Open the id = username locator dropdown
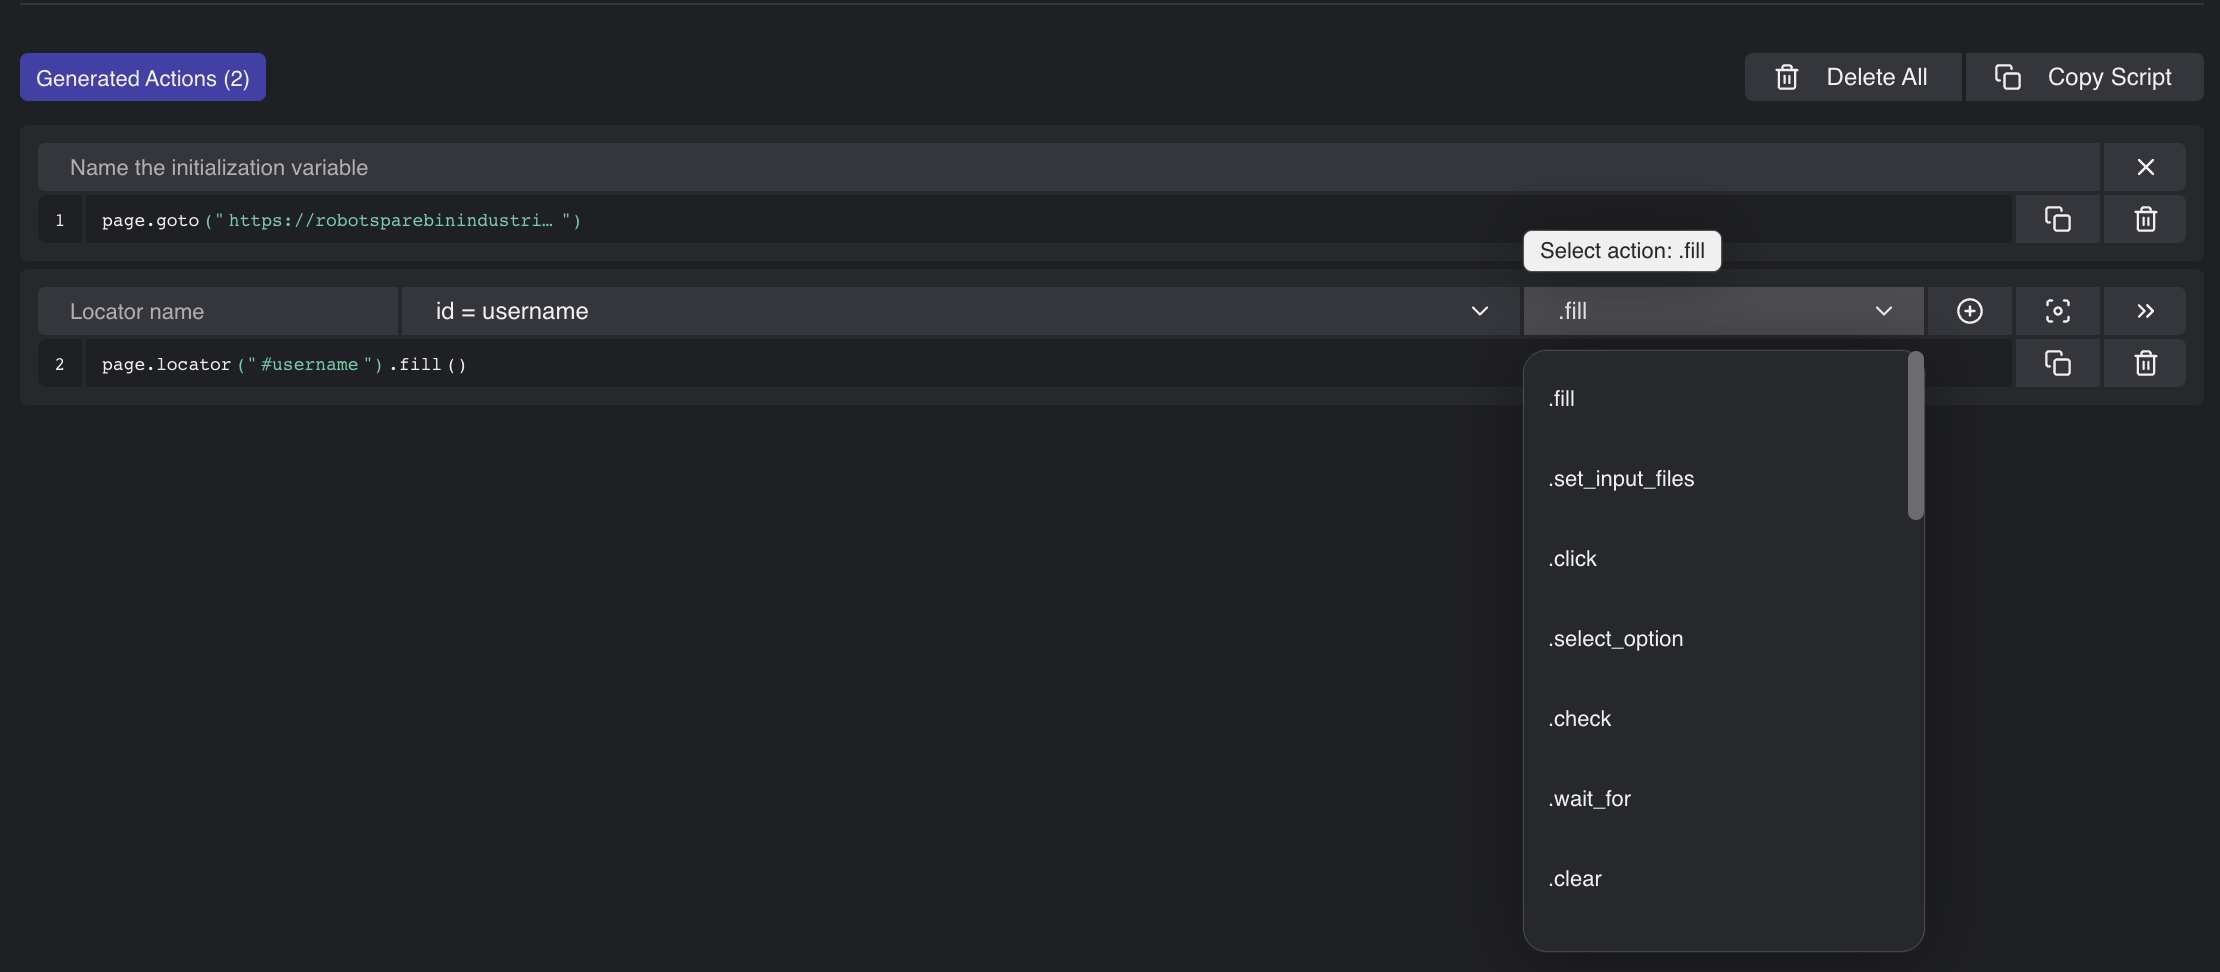 (961, 311)
